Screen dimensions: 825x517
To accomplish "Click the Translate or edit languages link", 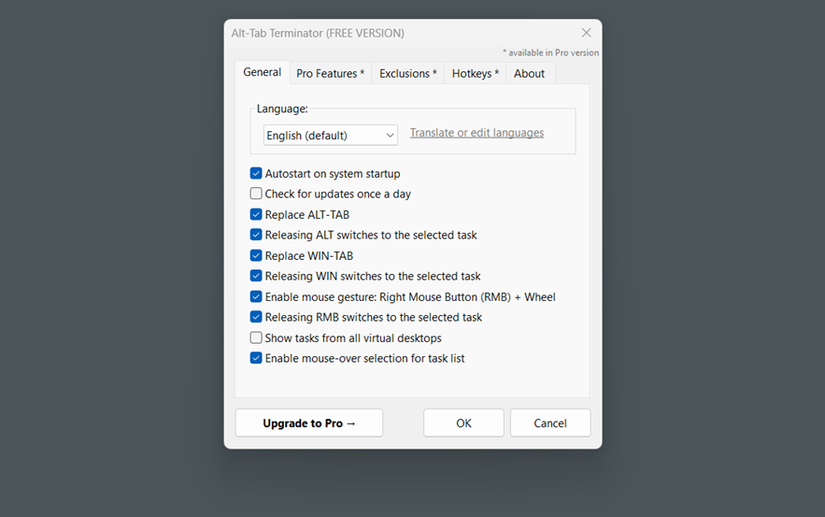I will (477, 133).
